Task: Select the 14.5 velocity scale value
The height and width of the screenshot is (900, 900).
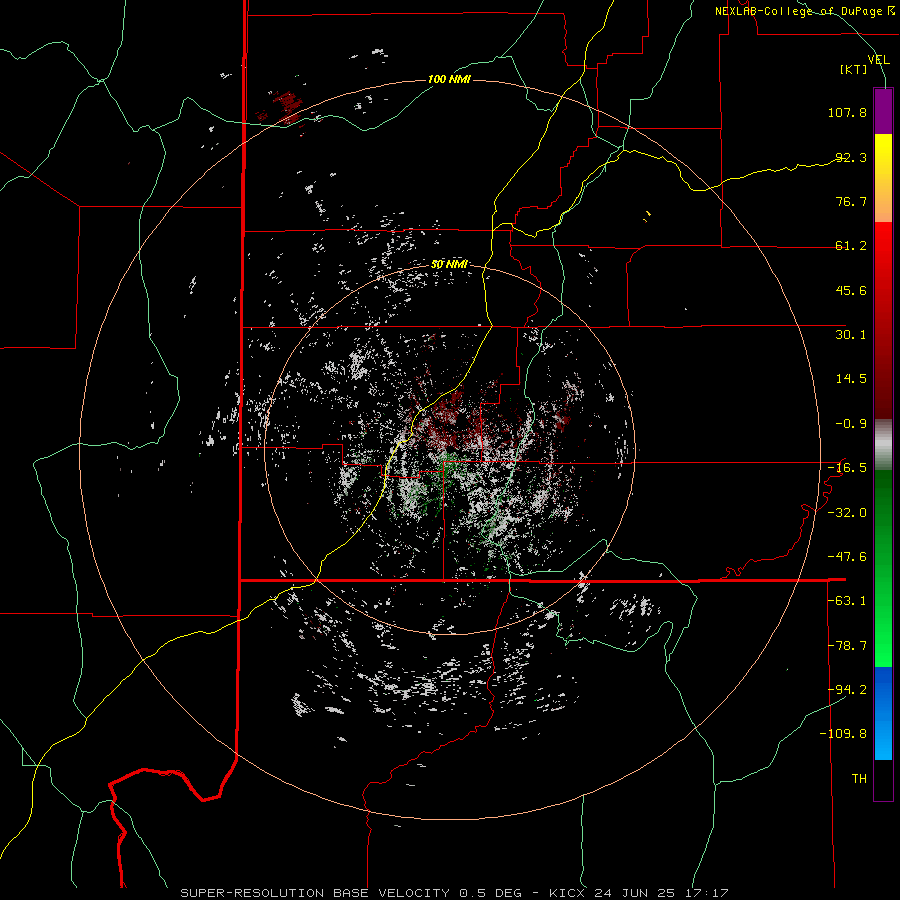Action: (851, 379)
